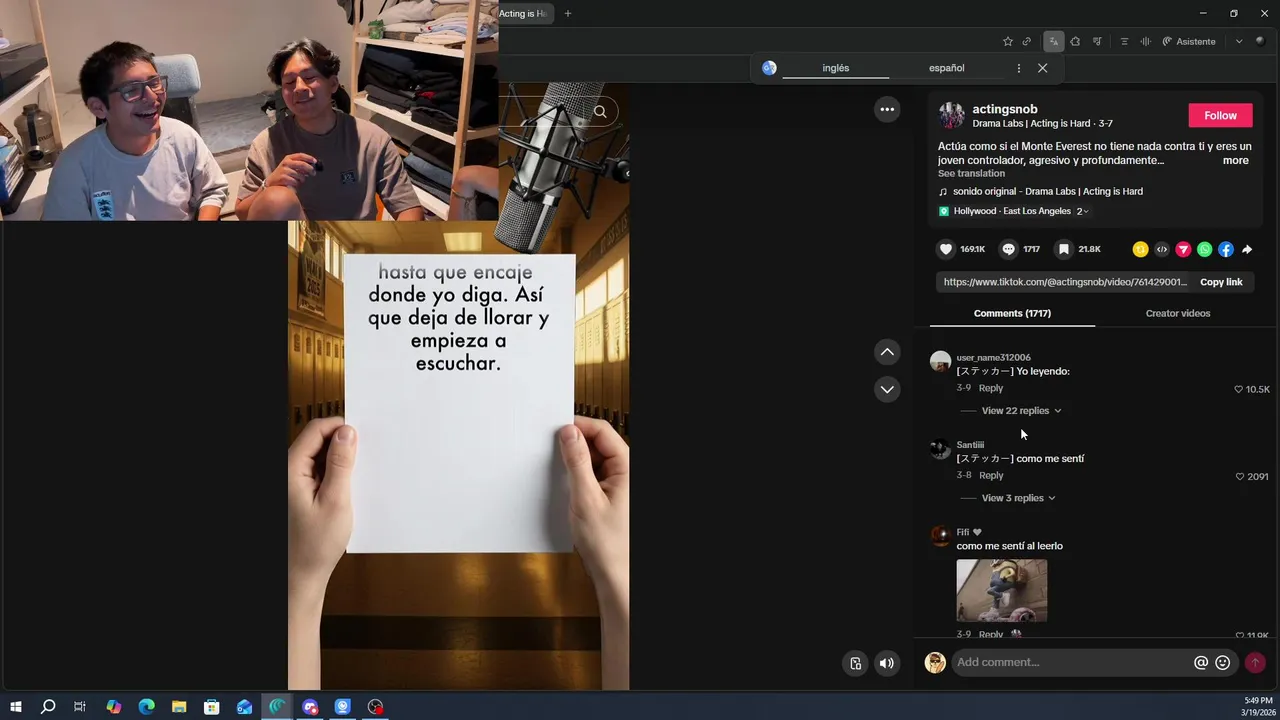Reply to user_name312006 comment
The image size is (1280, 720).
(990, 388)
